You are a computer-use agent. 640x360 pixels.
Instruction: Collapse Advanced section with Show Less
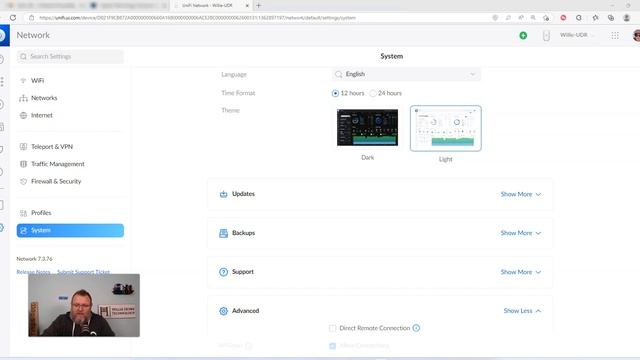coord(522,311)
